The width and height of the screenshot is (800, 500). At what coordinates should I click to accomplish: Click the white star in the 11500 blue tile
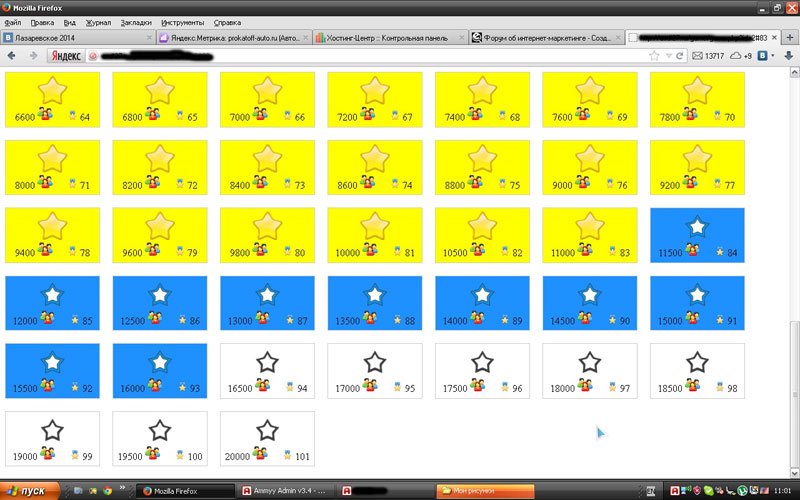[x=697, y=227]
